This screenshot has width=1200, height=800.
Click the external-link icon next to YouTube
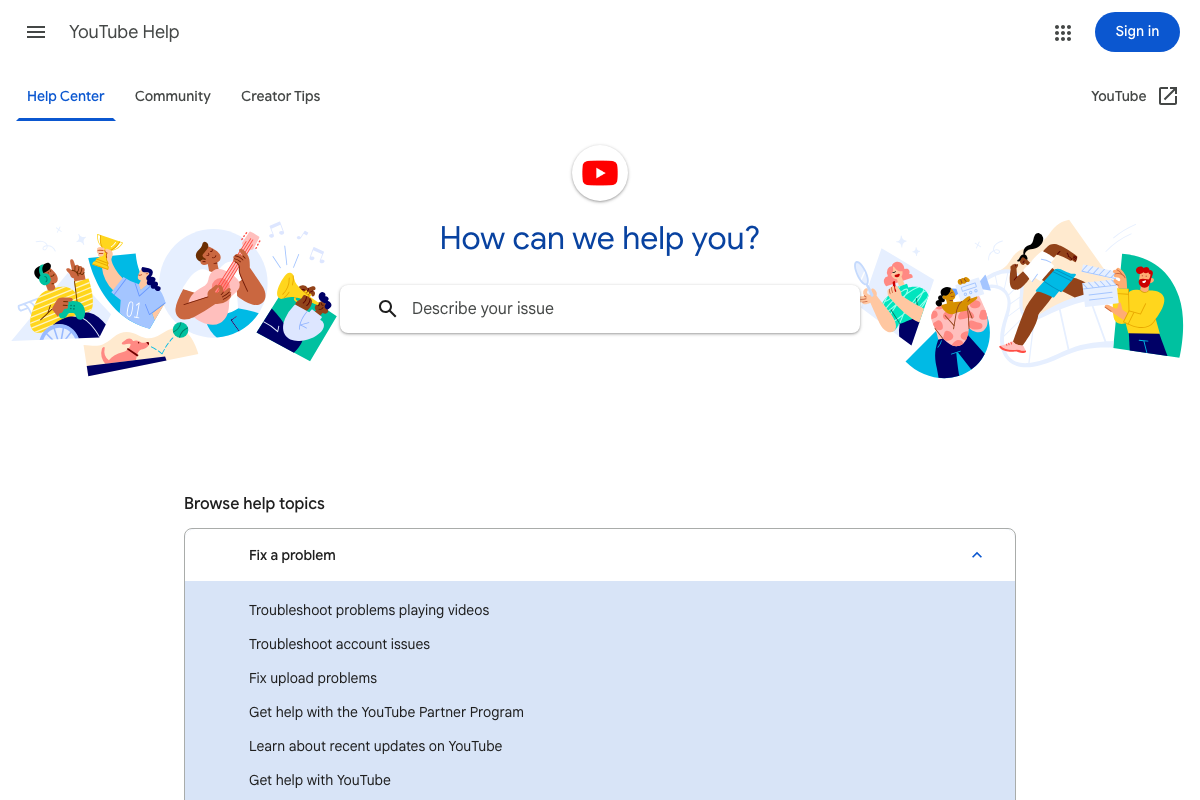coord(1168,96)
